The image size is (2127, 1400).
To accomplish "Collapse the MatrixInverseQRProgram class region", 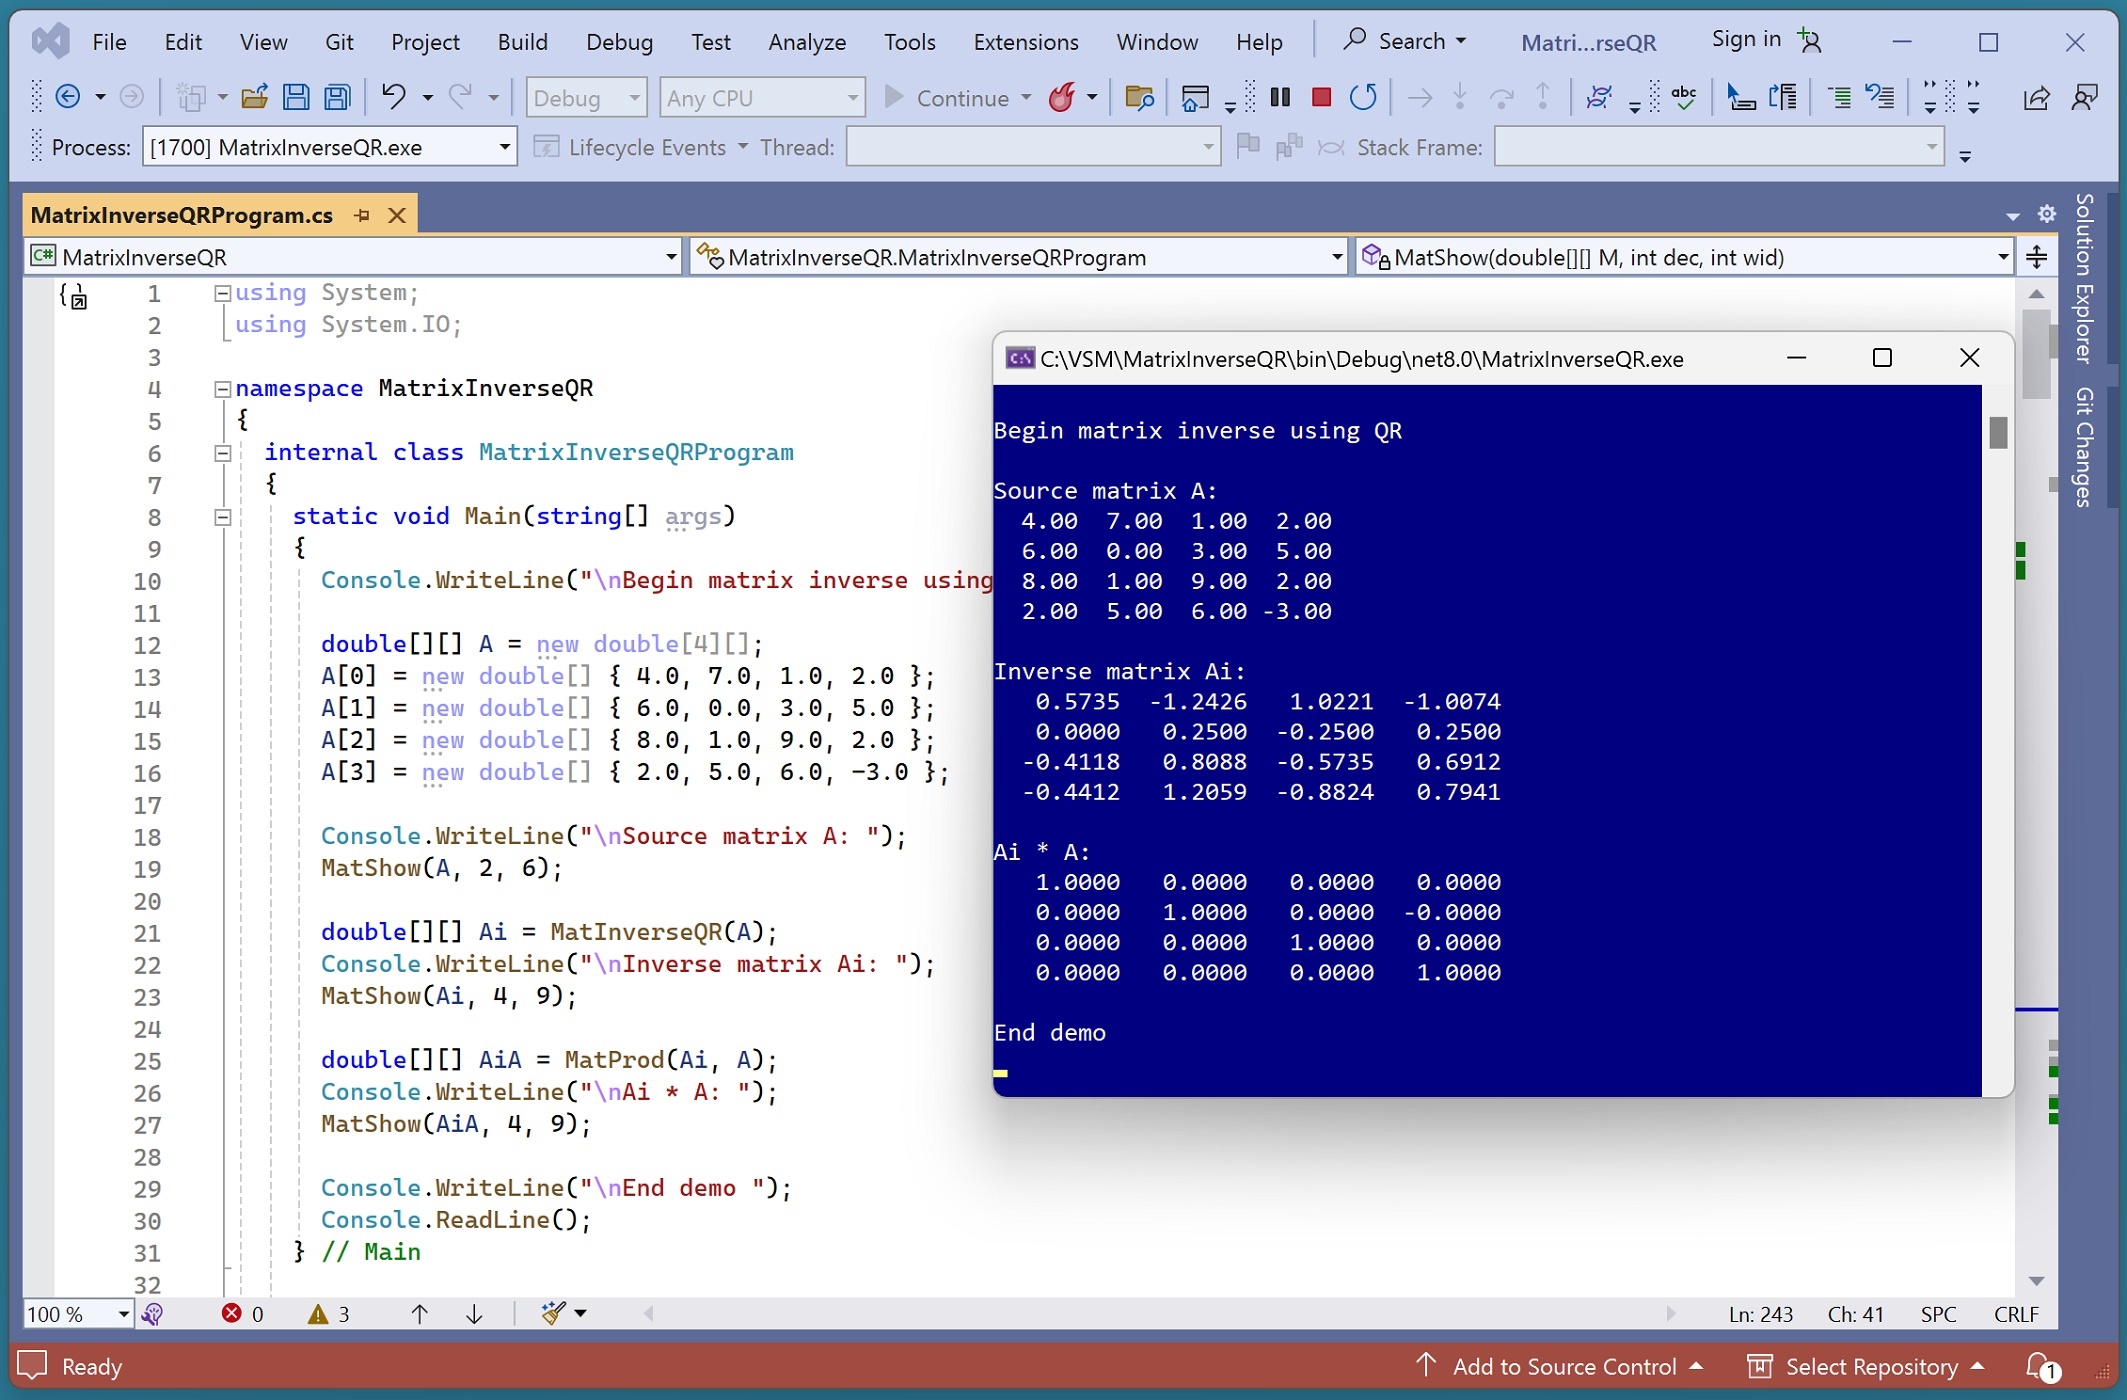I will [223, 453].
